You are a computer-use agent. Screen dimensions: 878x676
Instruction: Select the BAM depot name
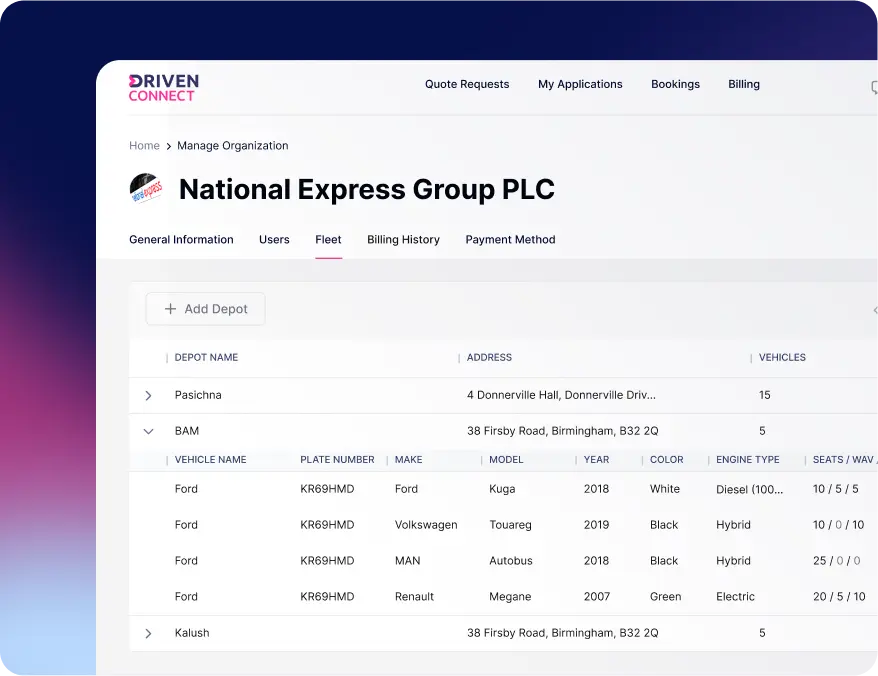(x=187, y=431)
